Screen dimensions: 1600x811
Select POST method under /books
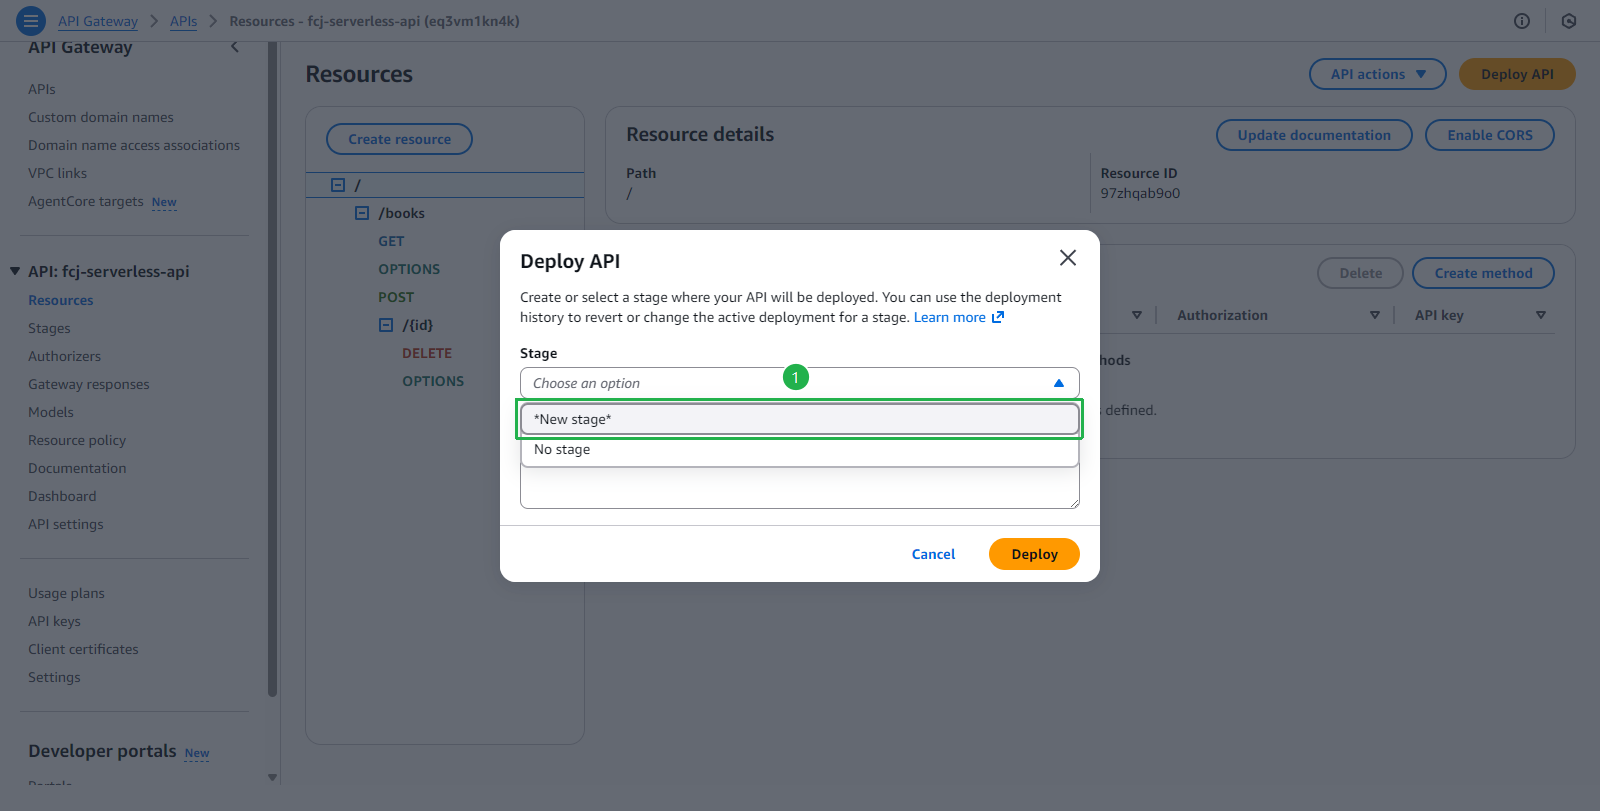pyautogui.click(x=396, y=297)
